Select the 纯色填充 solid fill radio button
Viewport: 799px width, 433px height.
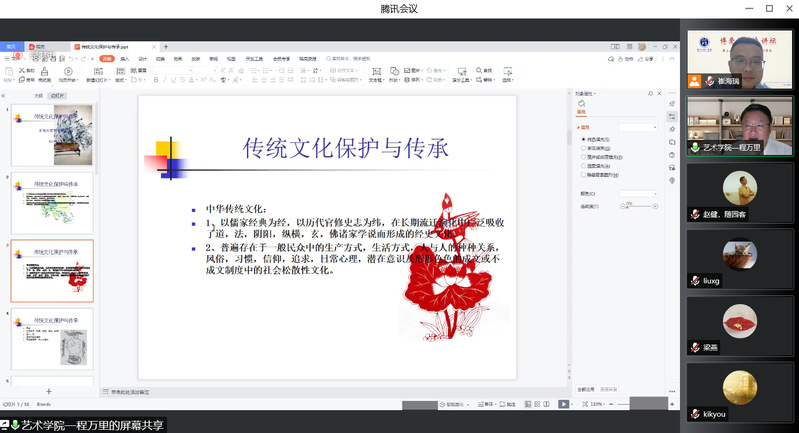tap(584, 139)
